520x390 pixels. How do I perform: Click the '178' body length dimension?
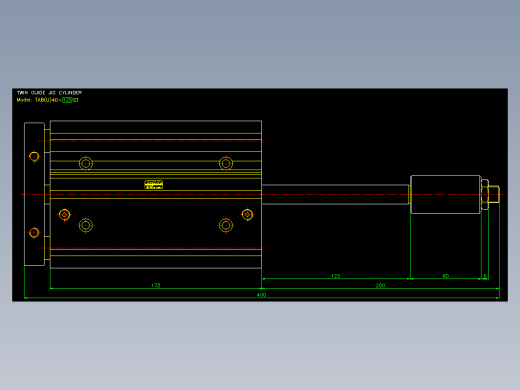(x=156, y=285)
